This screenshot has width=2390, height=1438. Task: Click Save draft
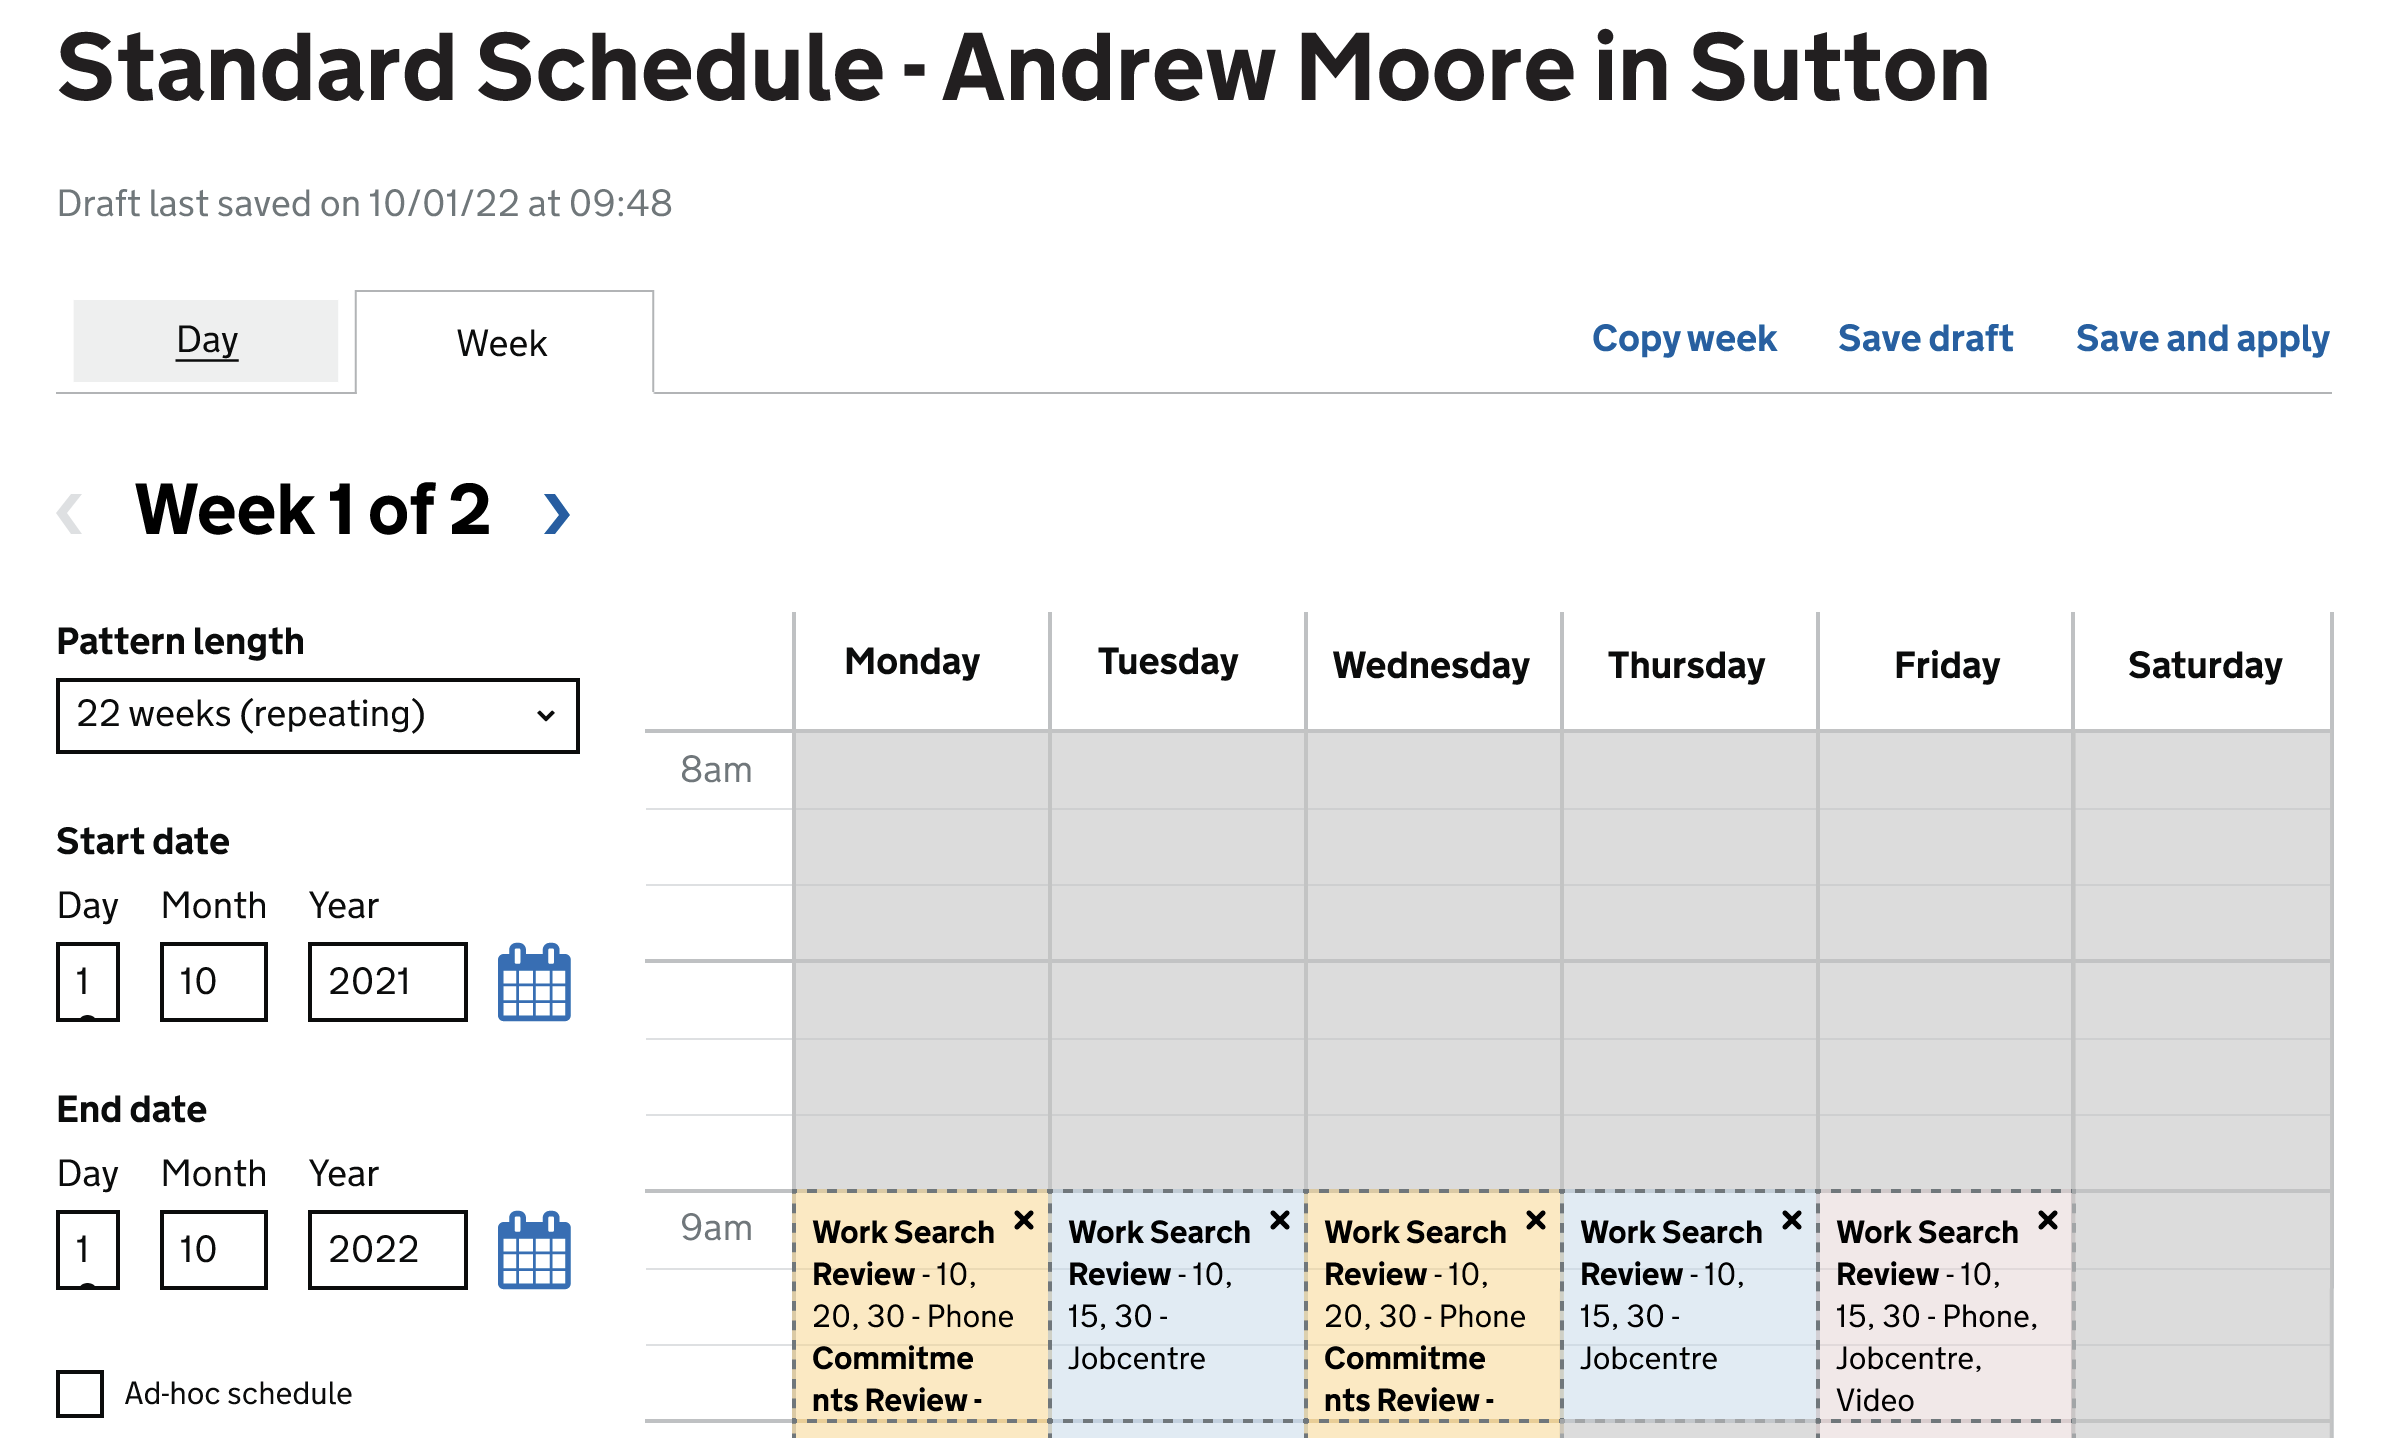pos(1925,338)
